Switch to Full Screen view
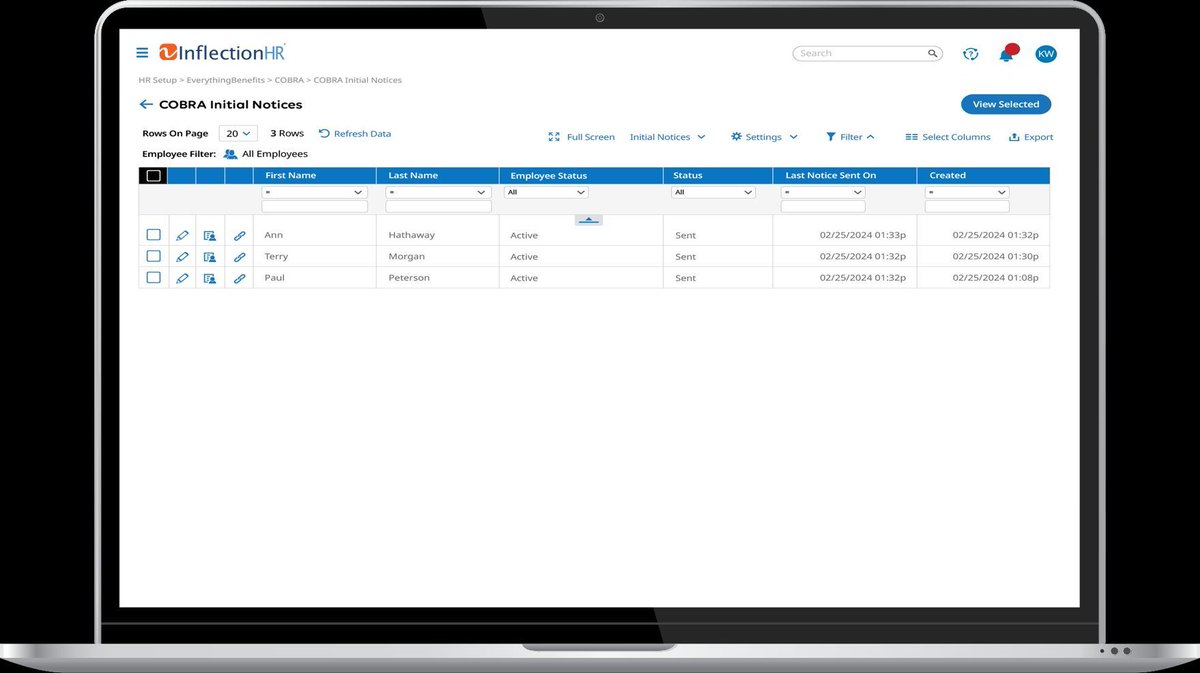 tap(582, 137)
